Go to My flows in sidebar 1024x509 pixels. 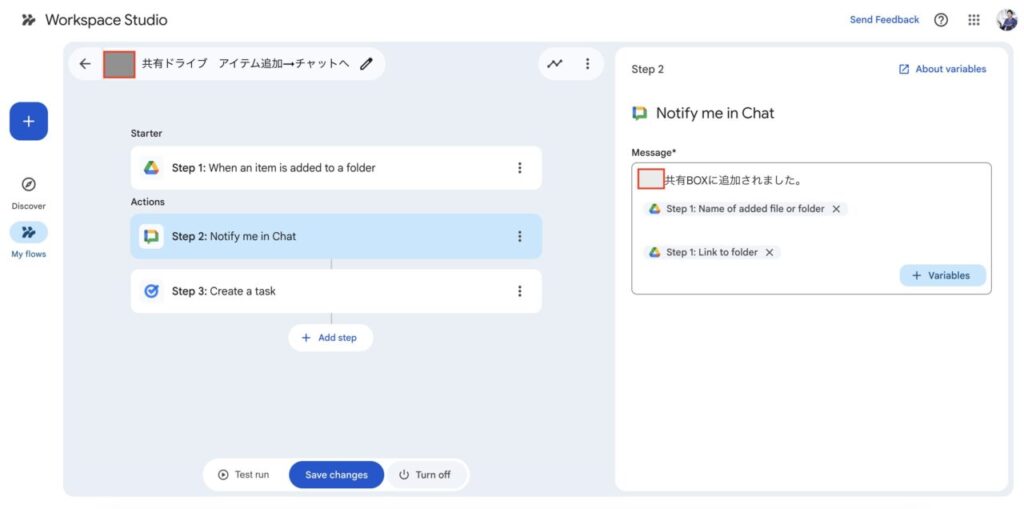coord(29,233)
